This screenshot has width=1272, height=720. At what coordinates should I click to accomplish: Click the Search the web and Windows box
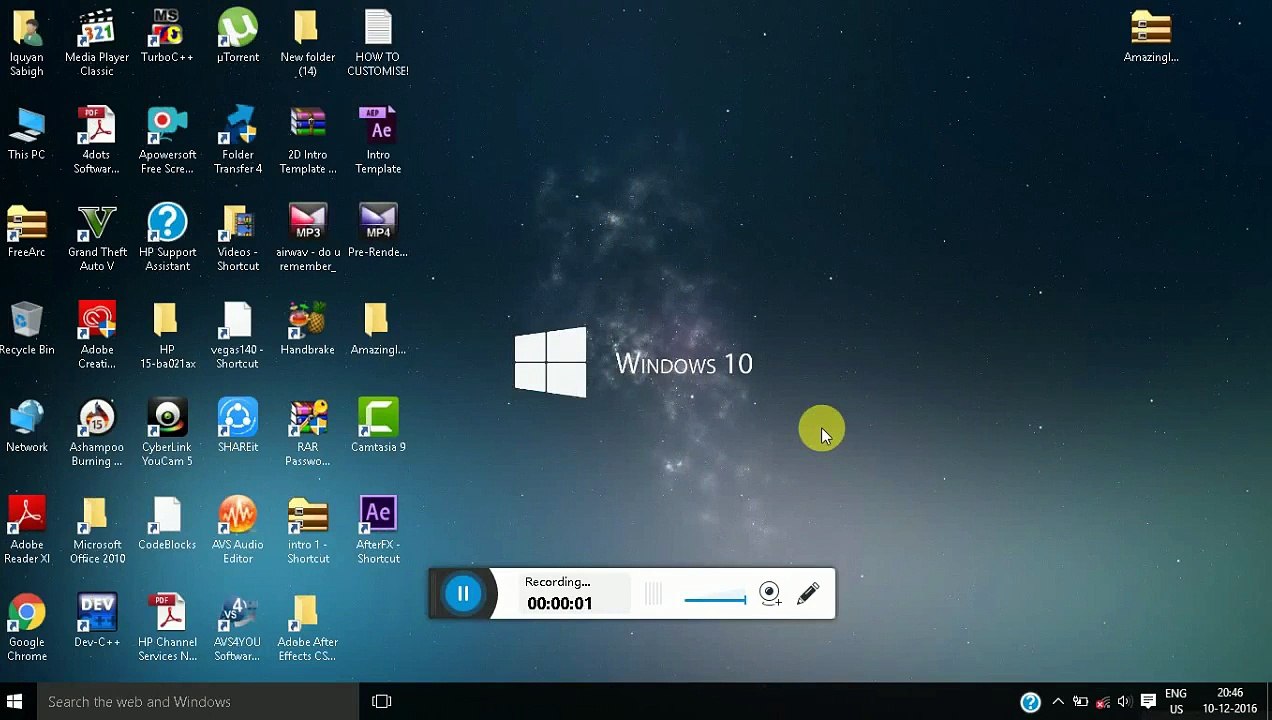pos(198,702)
